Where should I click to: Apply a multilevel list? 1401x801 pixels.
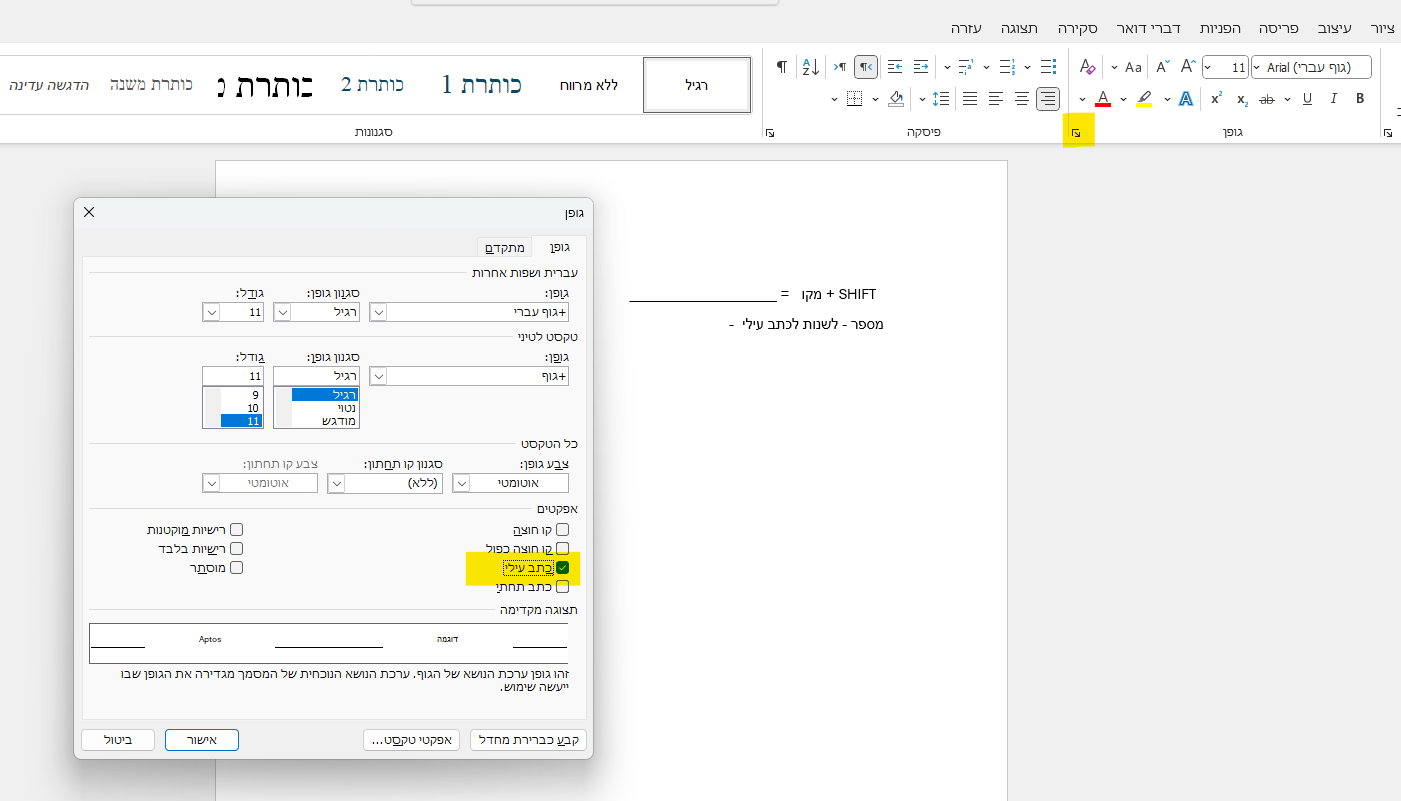pos(965,67)
